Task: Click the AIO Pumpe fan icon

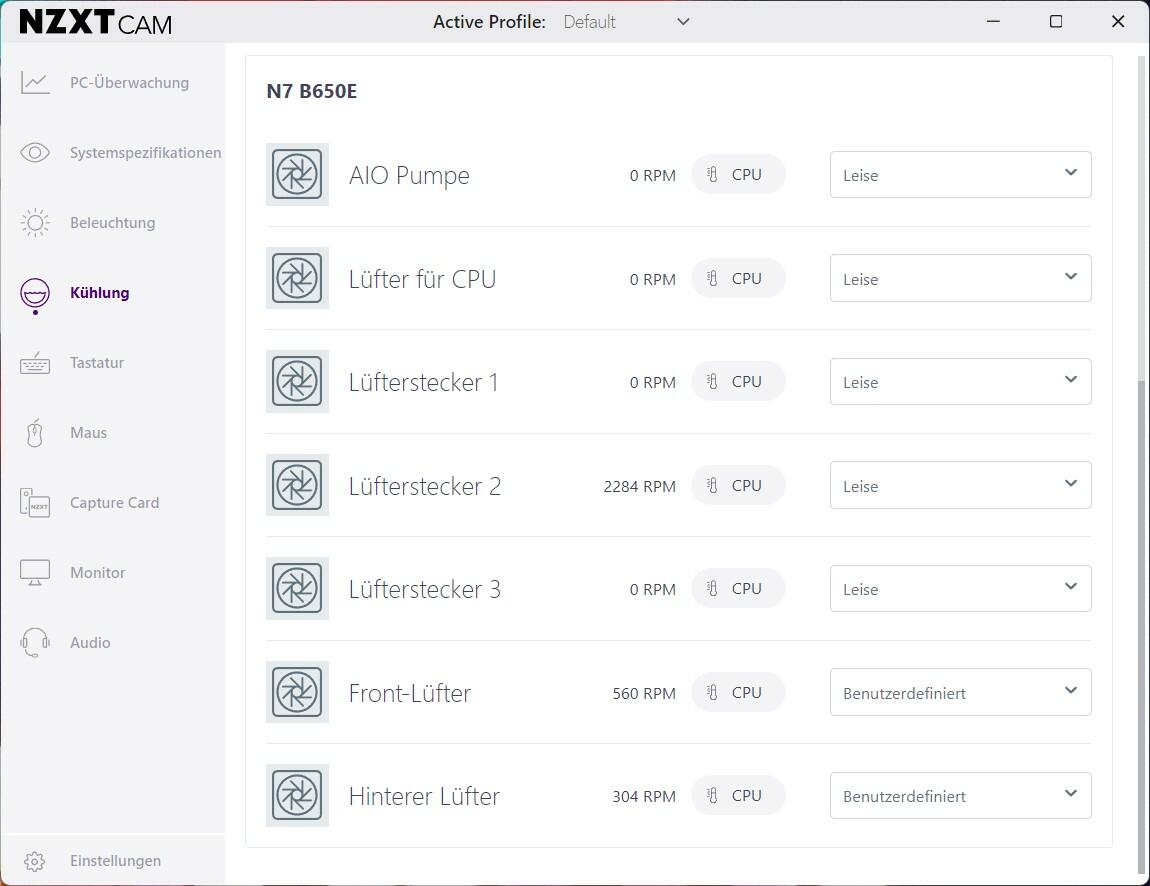Action: pos(297,174)
